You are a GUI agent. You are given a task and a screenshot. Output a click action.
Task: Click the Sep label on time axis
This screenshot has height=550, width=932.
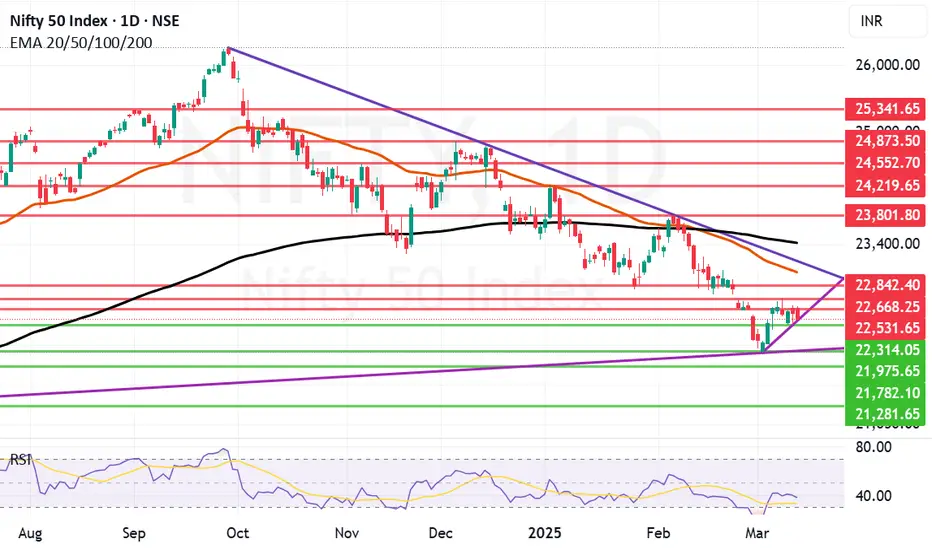click(134, 533)
